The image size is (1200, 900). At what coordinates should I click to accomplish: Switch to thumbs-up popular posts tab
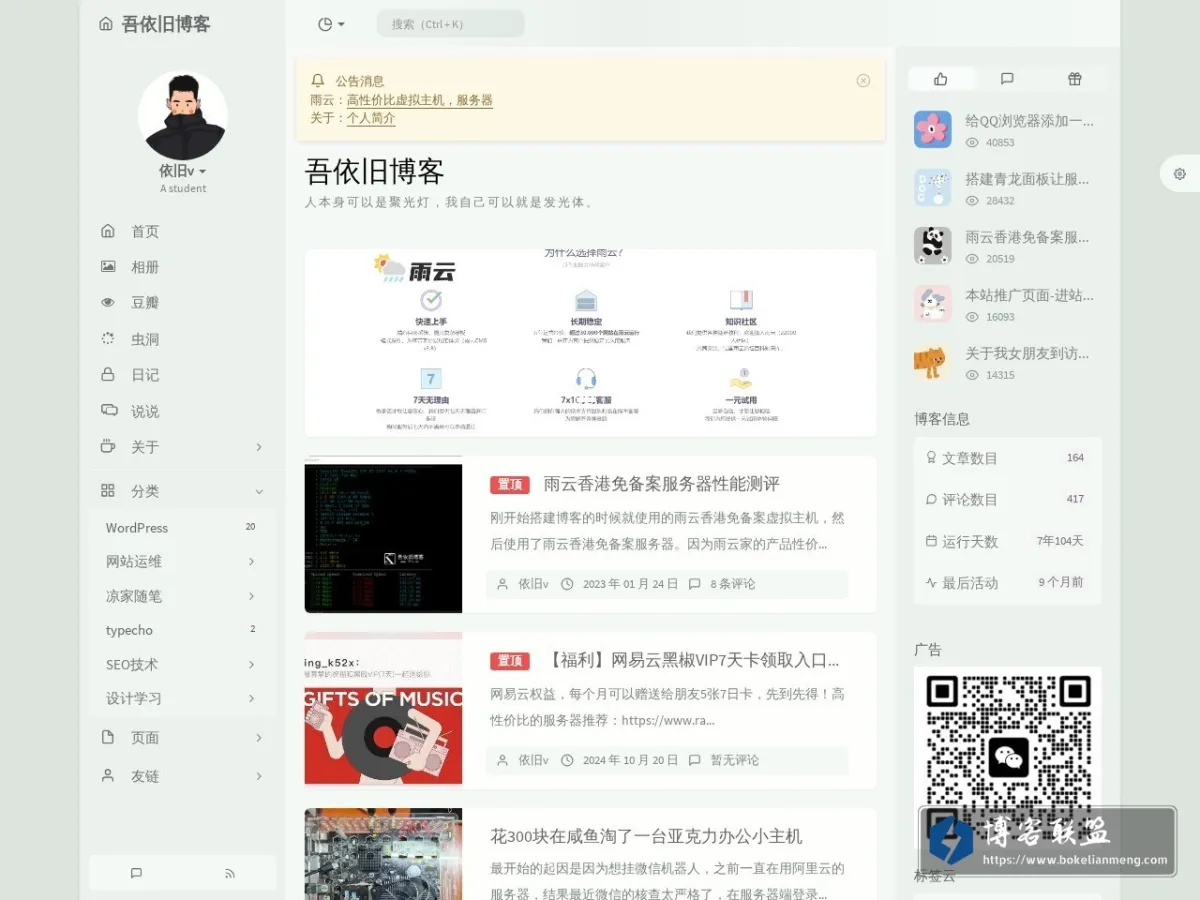tap(941, 79)
